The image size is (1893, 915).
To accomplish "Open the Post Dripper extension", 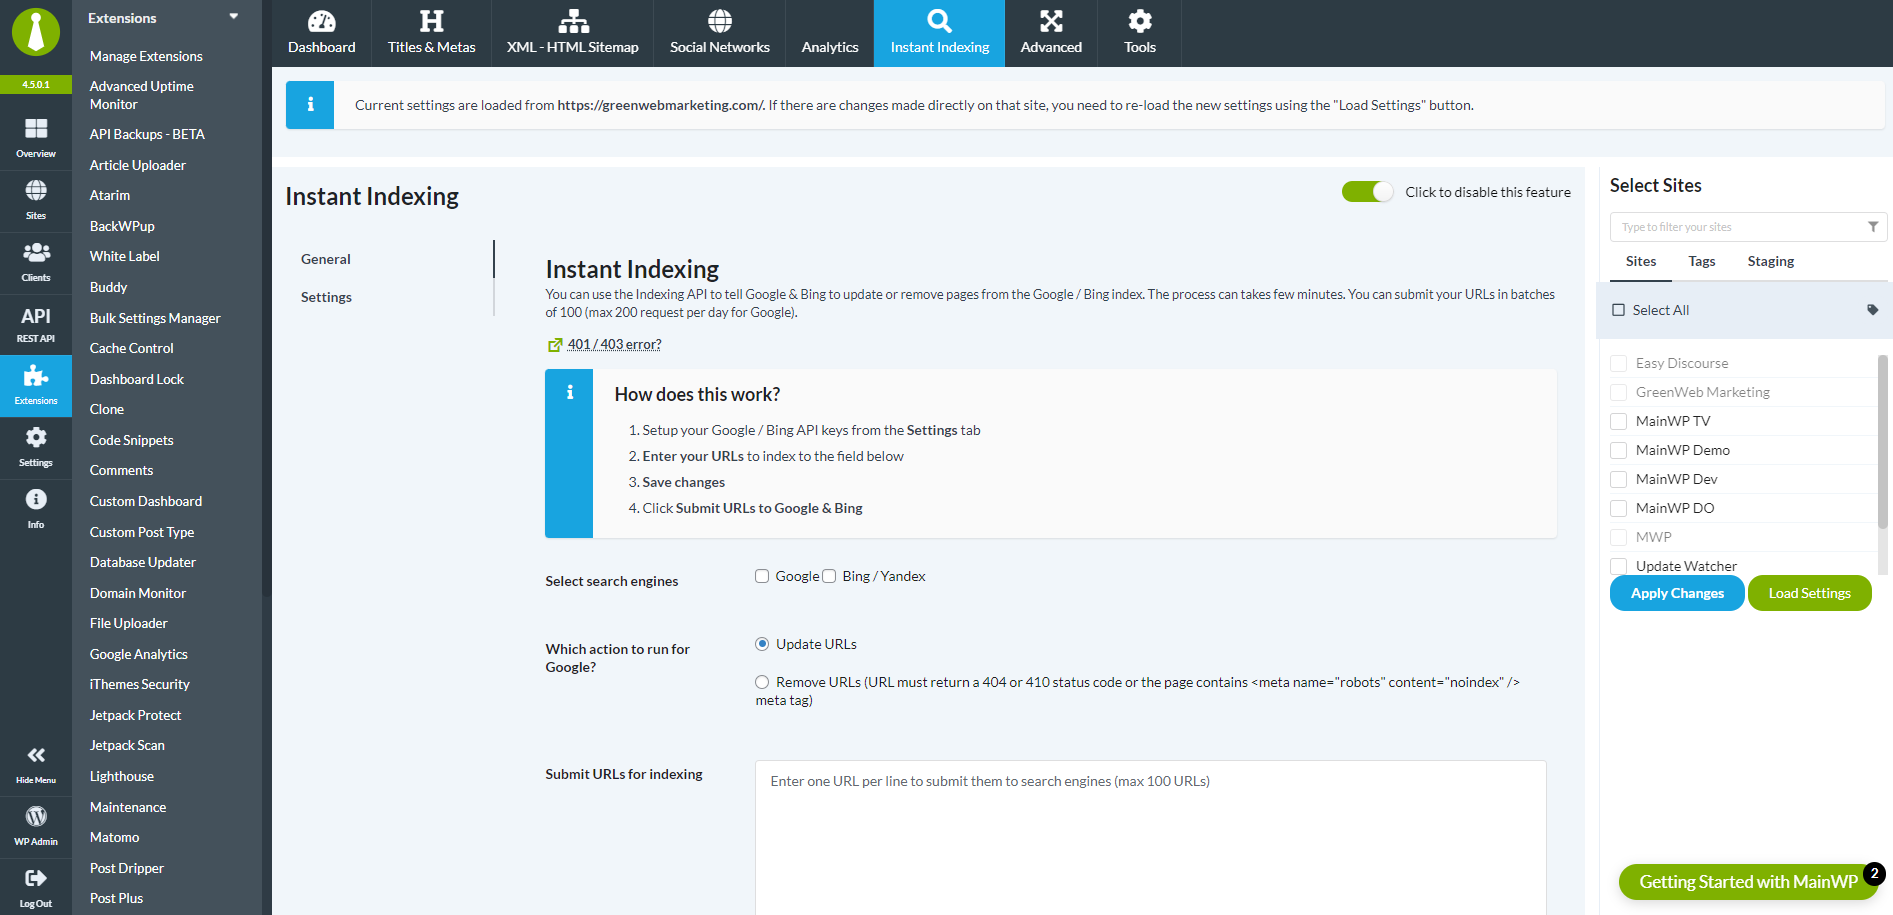I will click(126, 868).
